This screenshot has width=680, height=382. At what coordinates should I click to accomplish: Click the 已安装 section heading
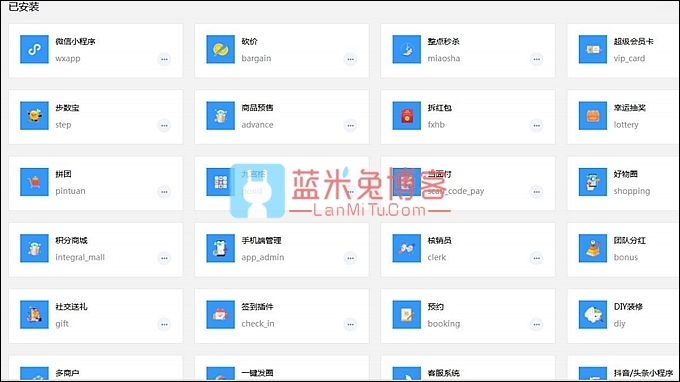pos(24,7)
